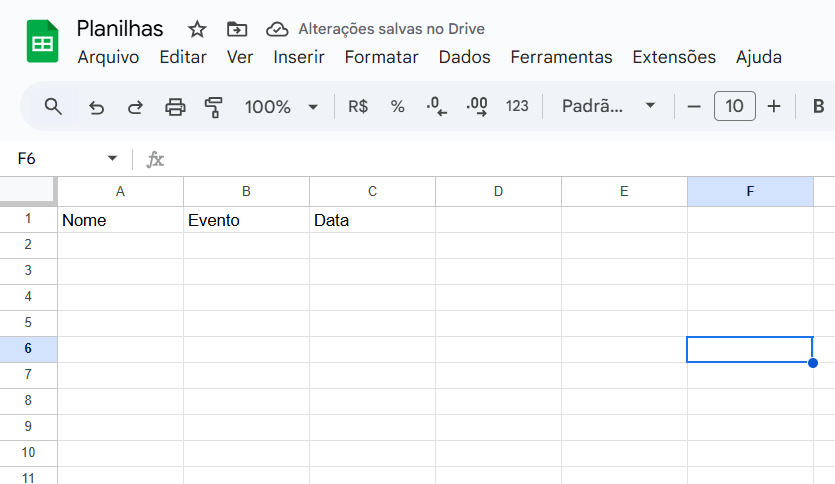Open the Inserir menu
The image size is (835, 484).
click(x=299, y=57)
